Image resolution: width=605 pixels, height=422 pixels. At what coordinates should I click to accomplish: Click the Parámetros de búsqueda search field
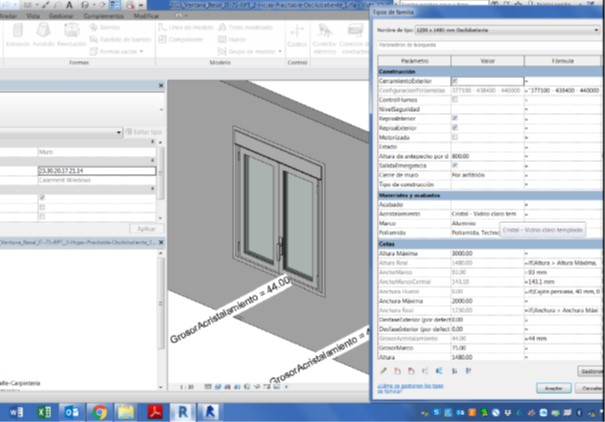pos(489,45)
